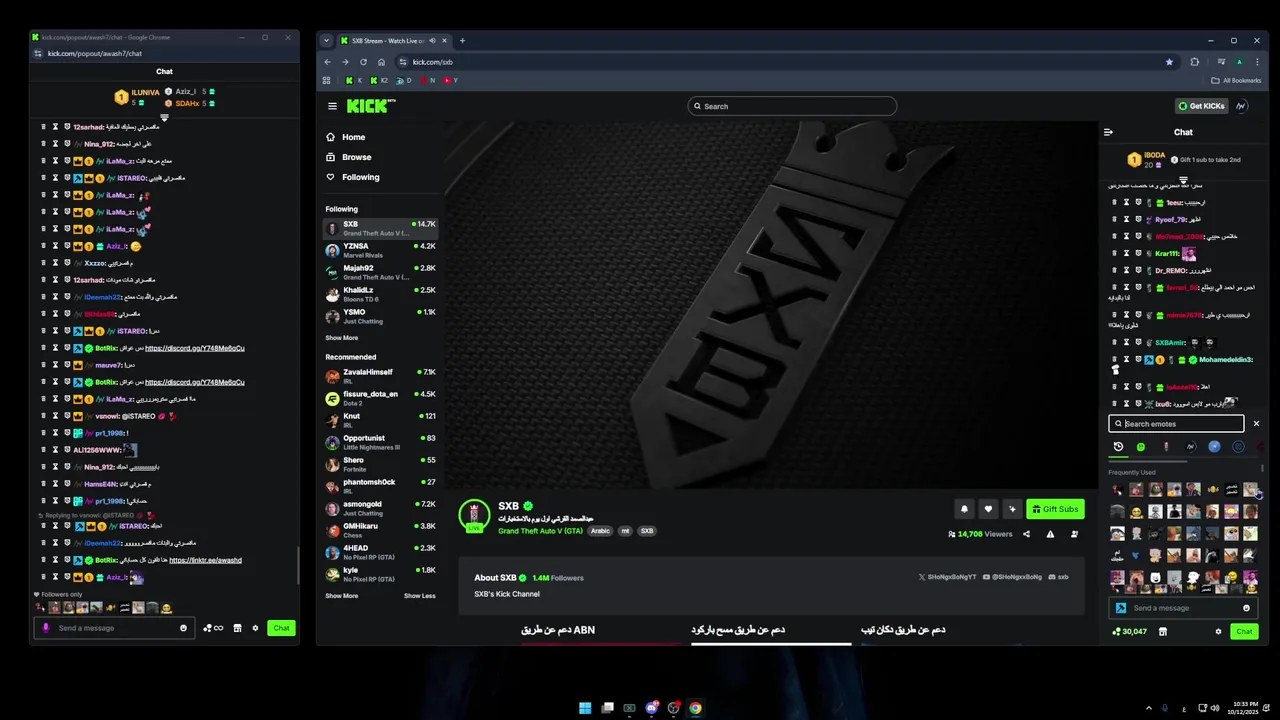Open the profile avatar menu in the Kick header
The width and height of the screenshot is (1280, 720).
[1241, 106]
